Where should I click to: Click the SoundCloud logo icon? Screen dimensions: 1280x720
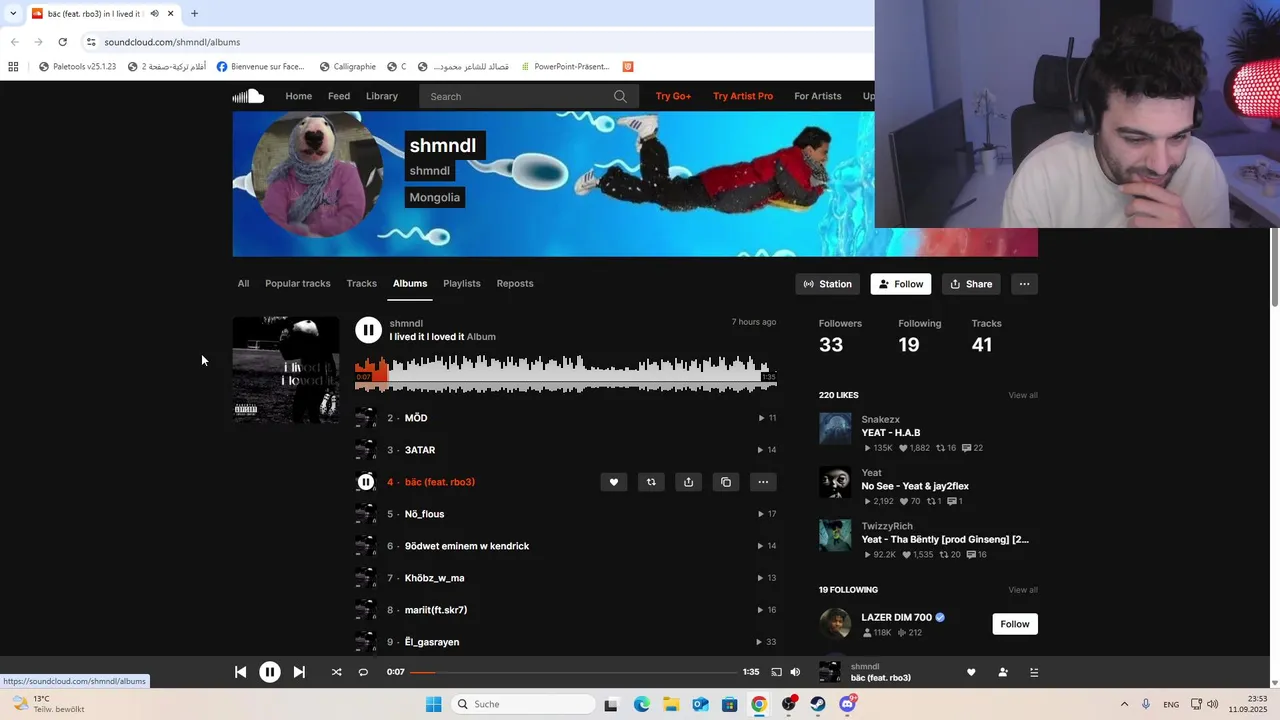[x=248, y=96]
